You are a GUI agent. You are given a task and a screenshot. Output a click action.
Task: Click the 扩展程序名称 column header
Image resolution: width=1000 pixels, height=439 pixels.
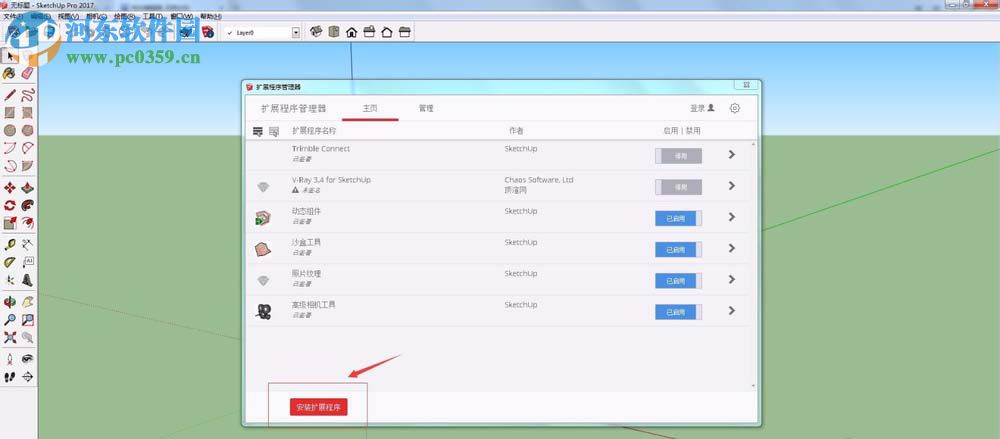tap(314, 131)
